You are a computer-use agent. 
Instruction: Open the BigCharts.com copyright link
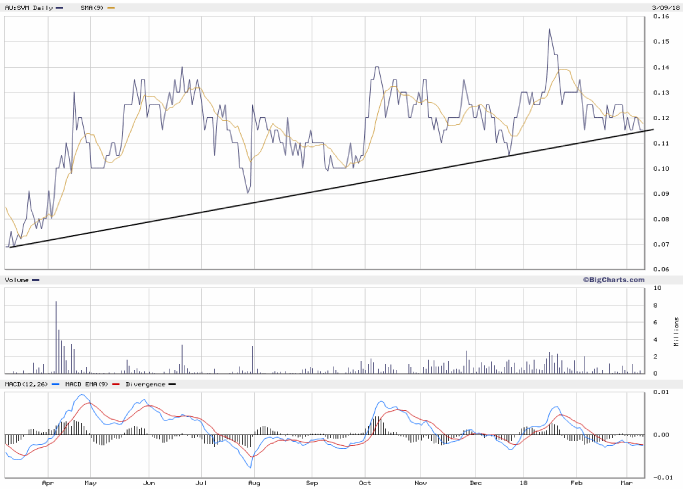[x=614, y=280]
